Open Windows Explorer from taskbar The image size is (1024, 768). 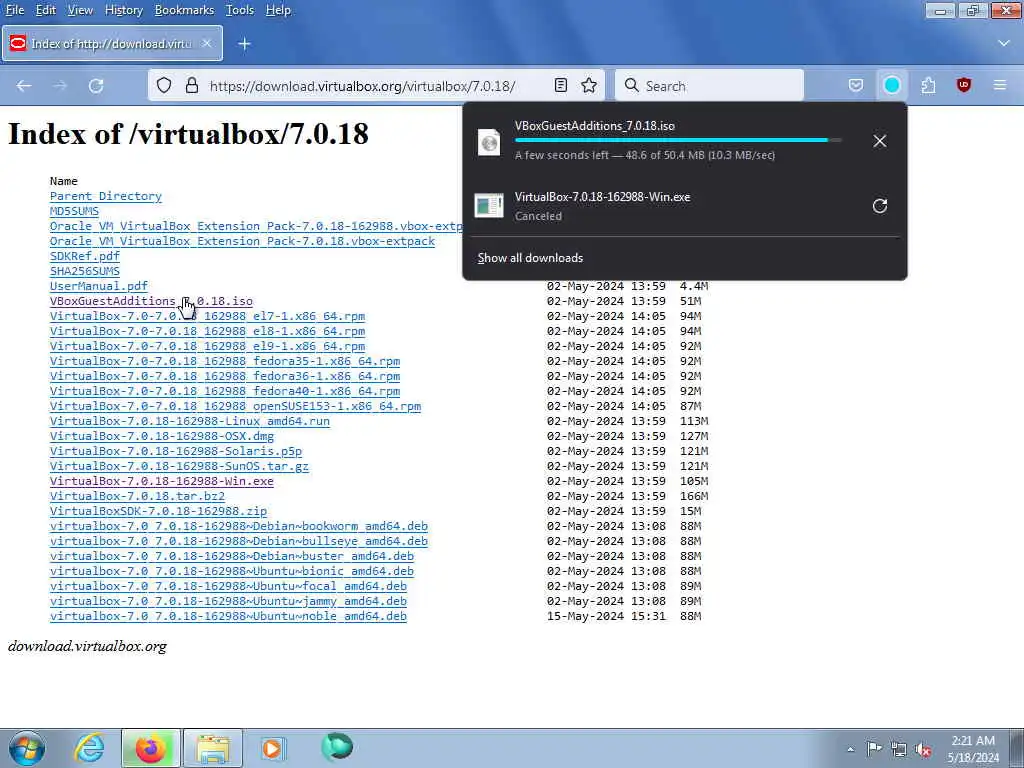pyautogui.click(x=213, y=748)
